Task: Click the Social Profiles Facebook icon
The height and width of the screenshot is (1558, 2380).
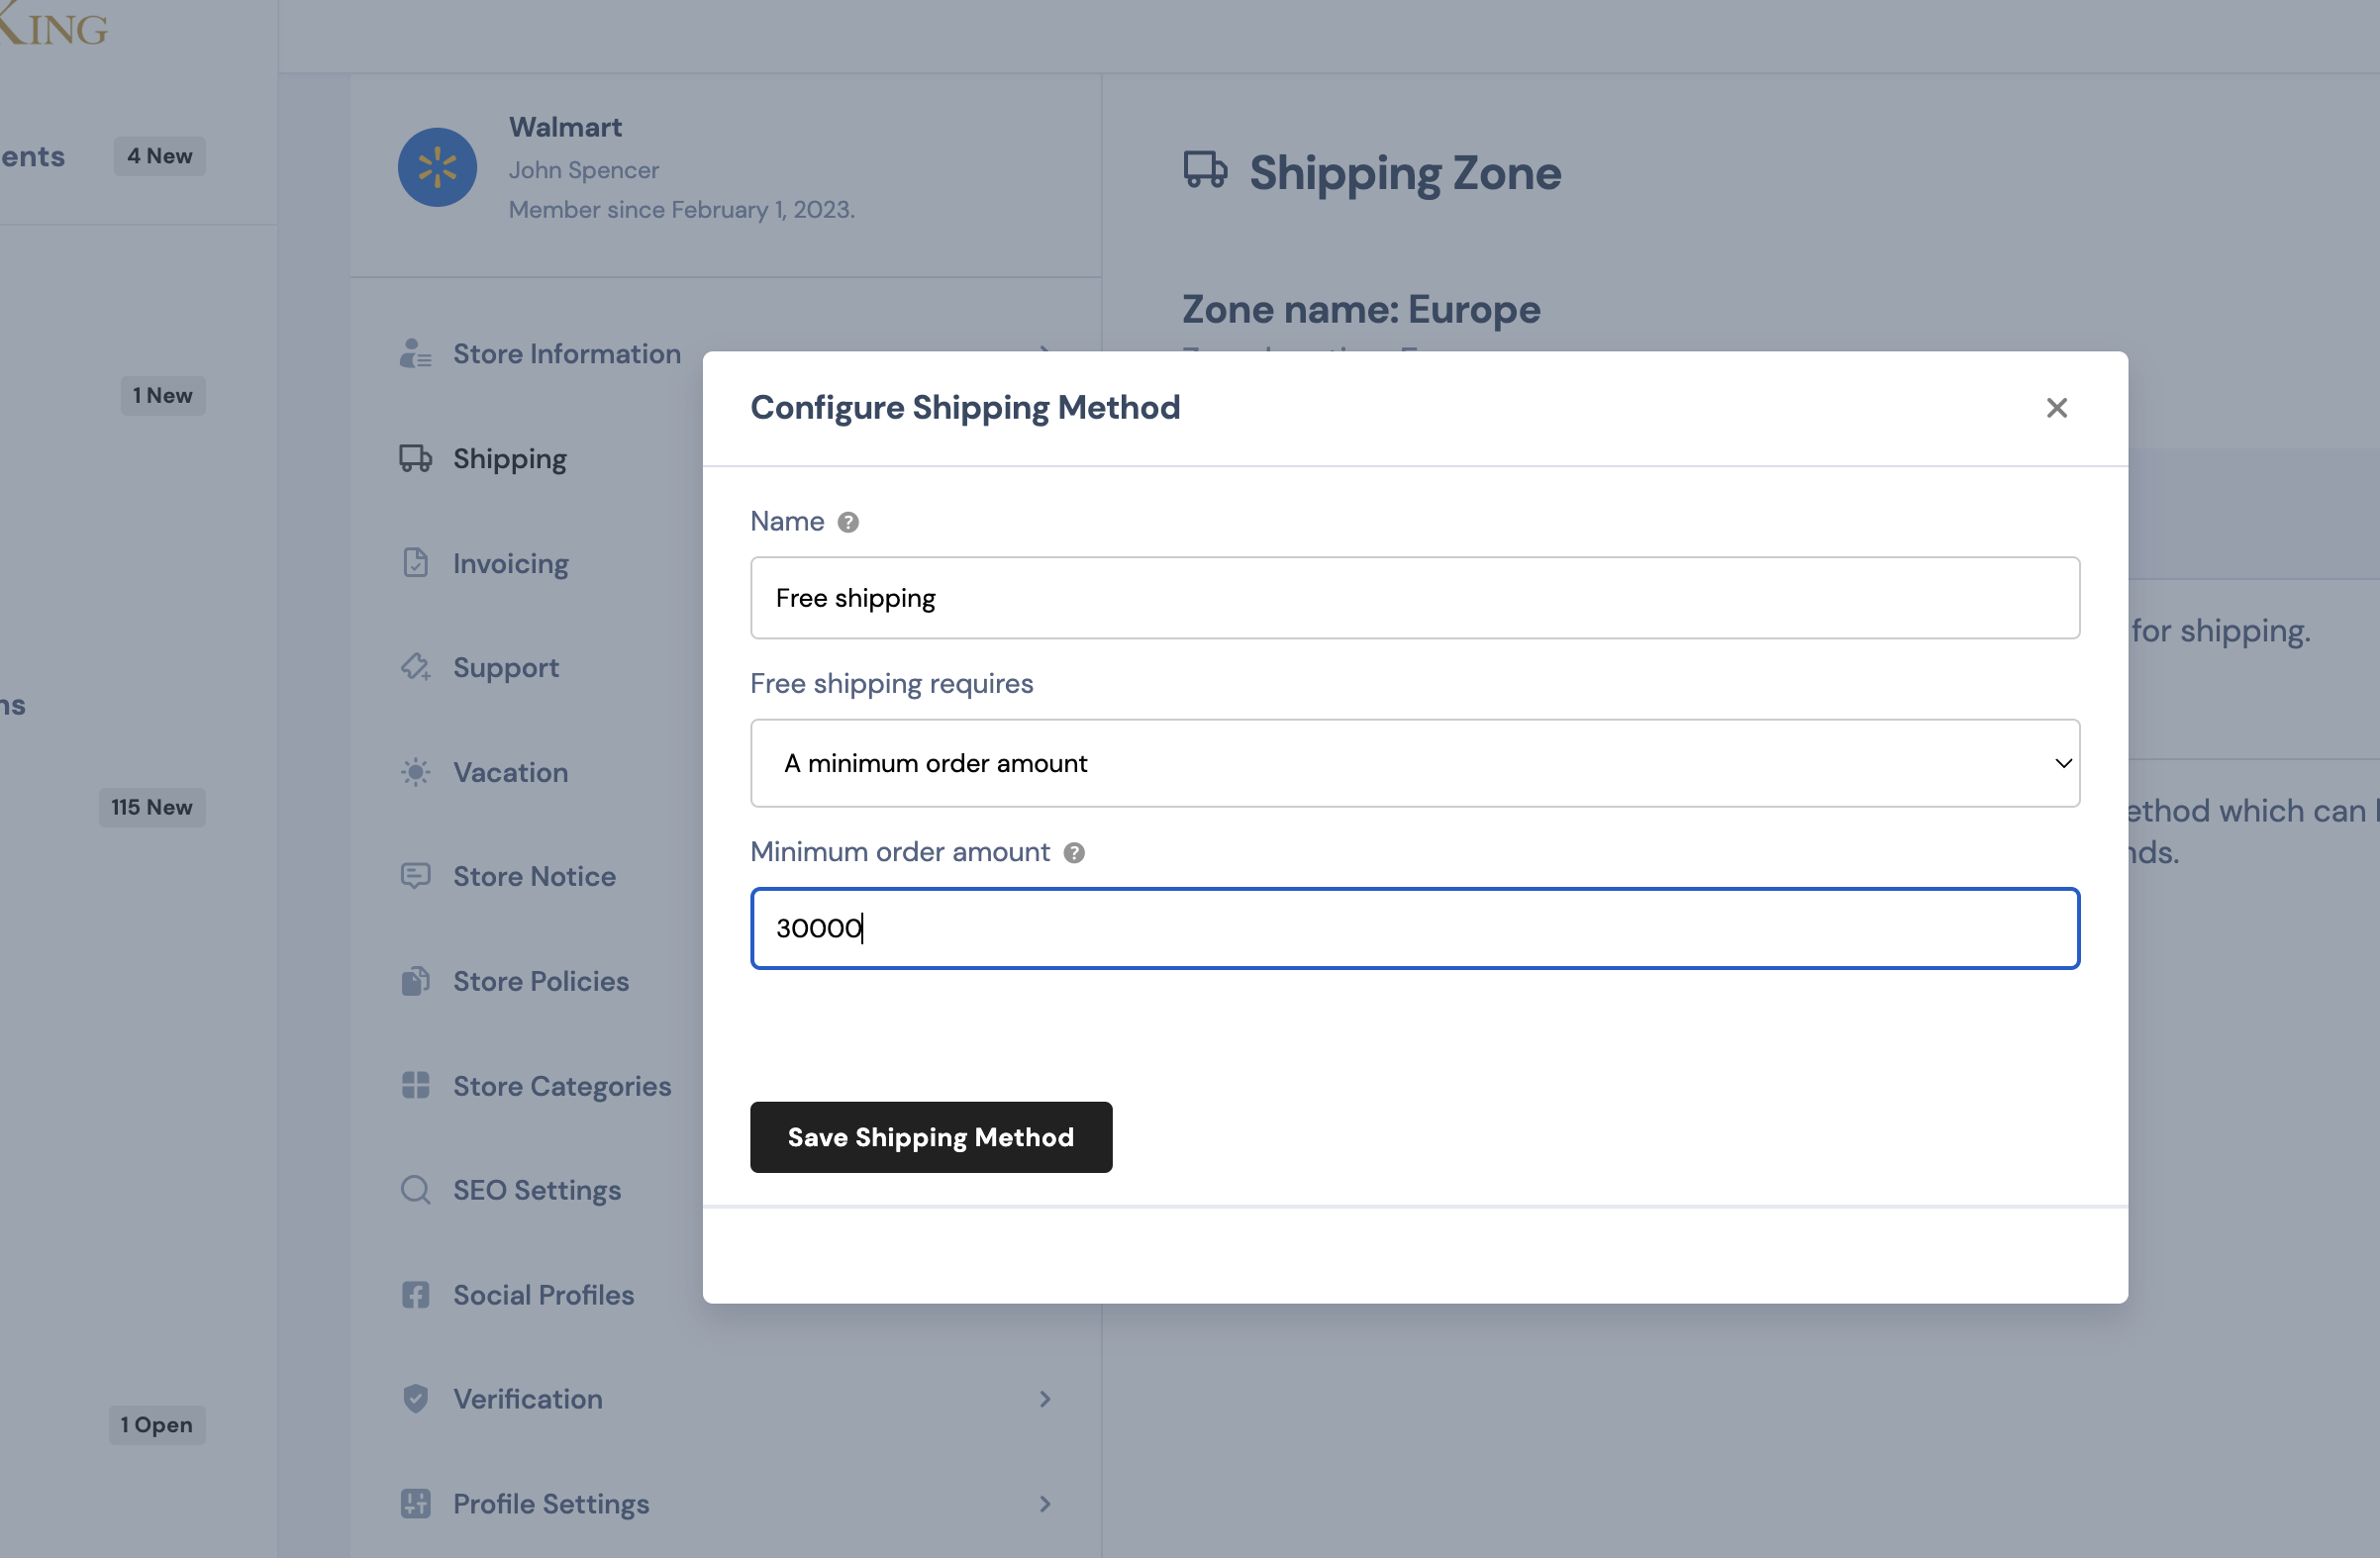Action: coord(415,1295)
